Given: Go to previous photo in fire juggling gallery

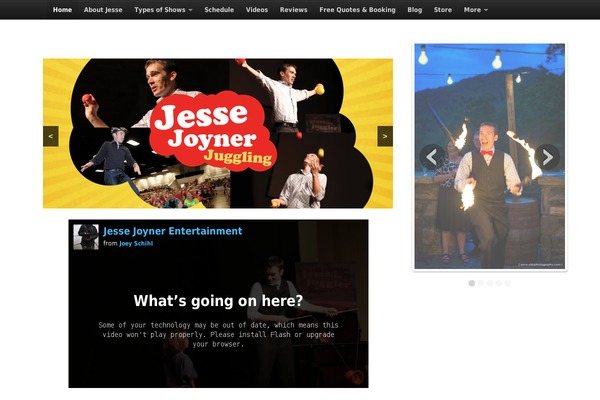Looking at the screenshot, I should pos(432,157).
